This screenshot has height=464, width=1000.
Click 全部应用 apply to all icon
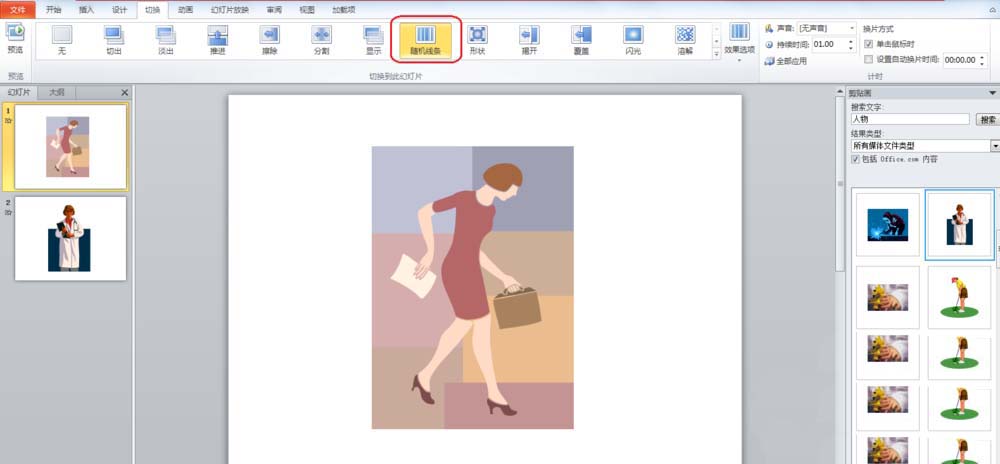pyautogui.click(x=770, y=61)
